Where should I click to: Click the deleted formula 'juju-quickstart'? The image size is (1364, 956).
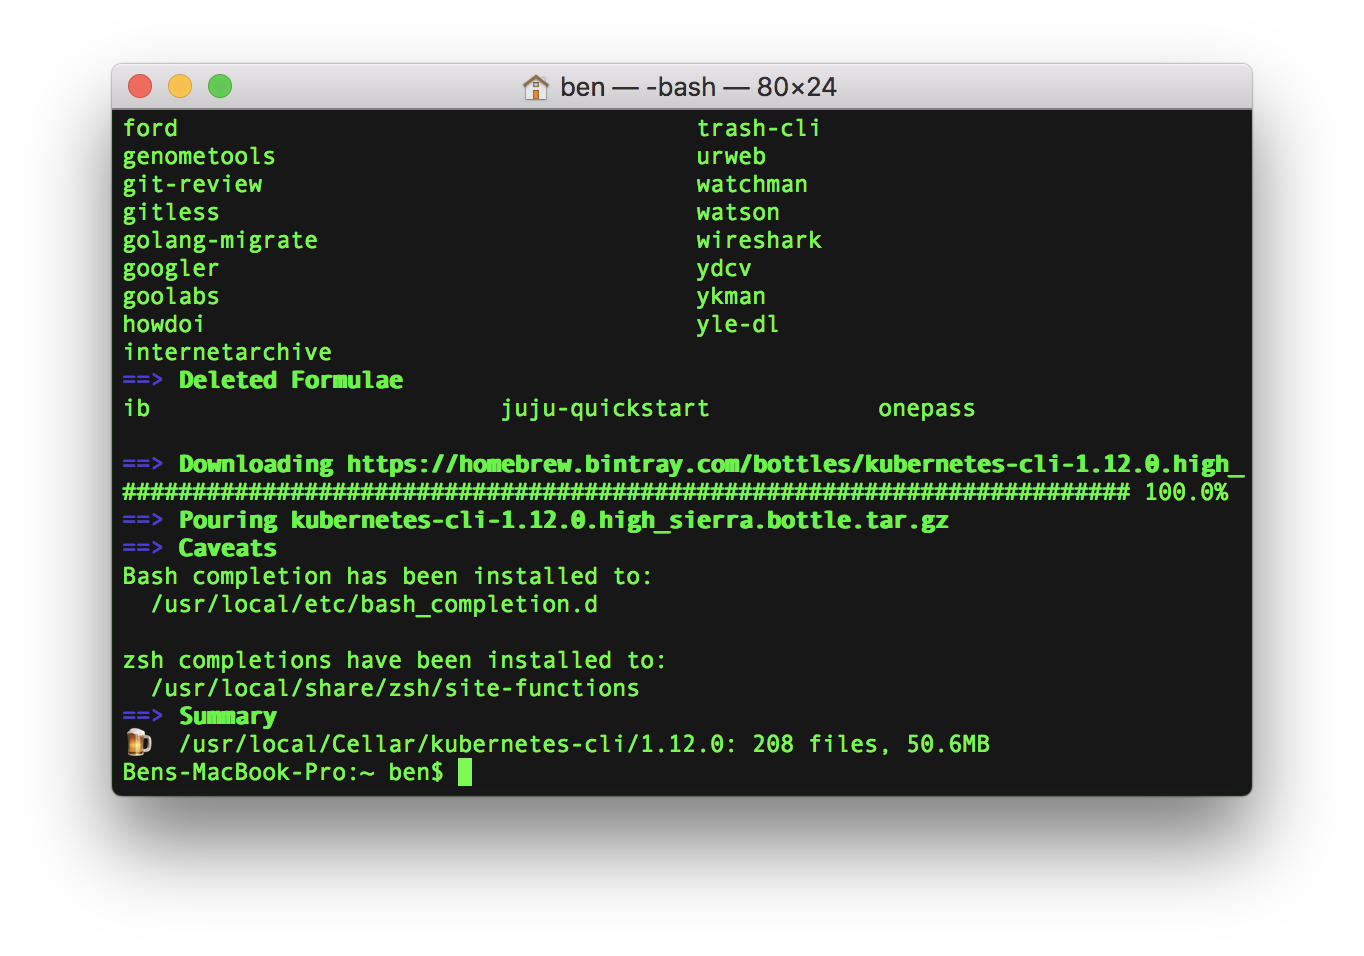point(605,408)
